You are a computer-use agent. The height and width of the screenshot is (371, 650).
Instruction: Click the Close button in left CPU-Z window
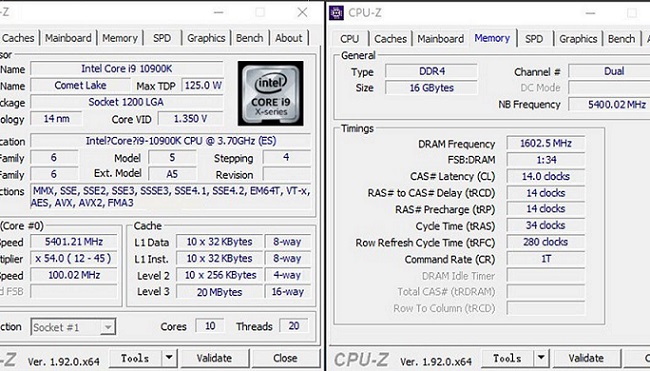coord(285,358)
